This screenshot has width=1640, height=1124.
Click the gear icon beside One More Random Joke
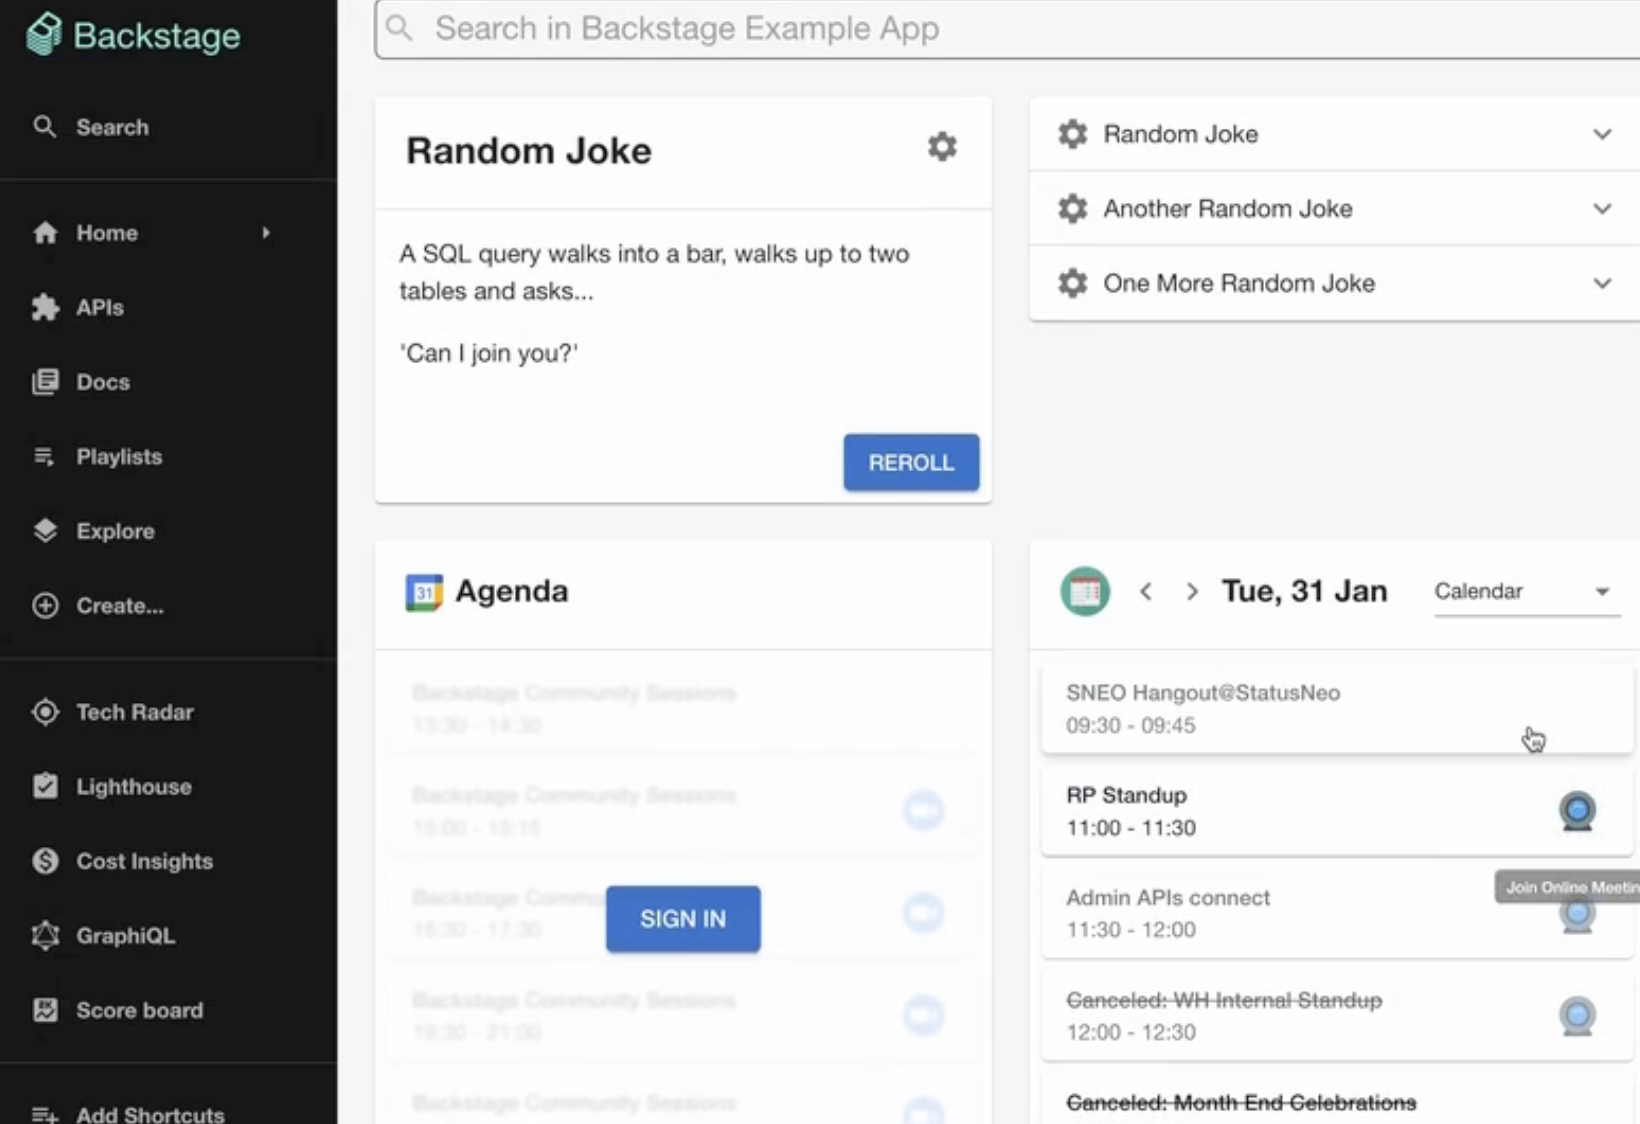coord(1073,283)
